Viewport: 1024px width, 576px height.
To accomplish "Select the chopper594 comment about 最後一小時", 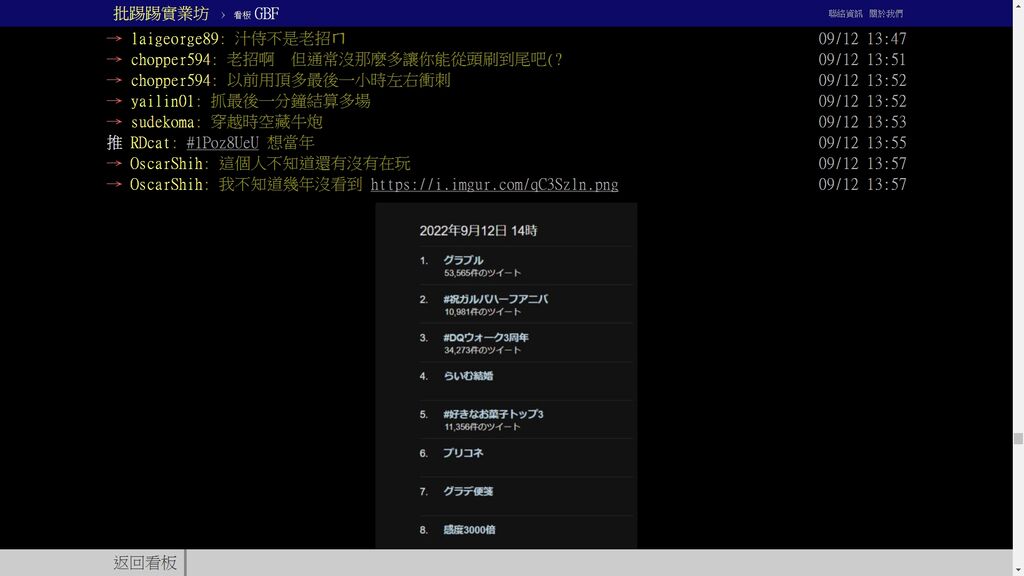I will (x=338, y=81).
